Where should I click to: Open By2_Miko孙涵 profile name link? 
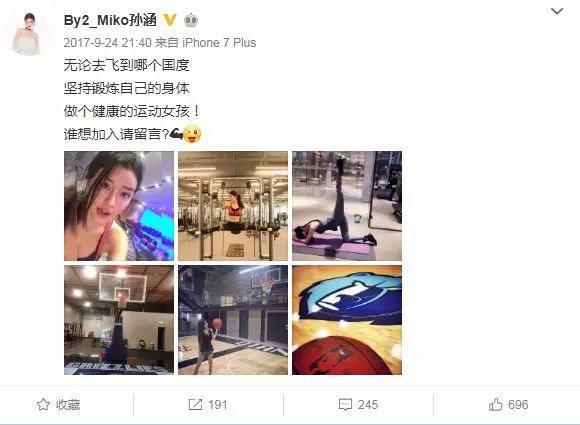pyautogui.click(x=110, y=20)
